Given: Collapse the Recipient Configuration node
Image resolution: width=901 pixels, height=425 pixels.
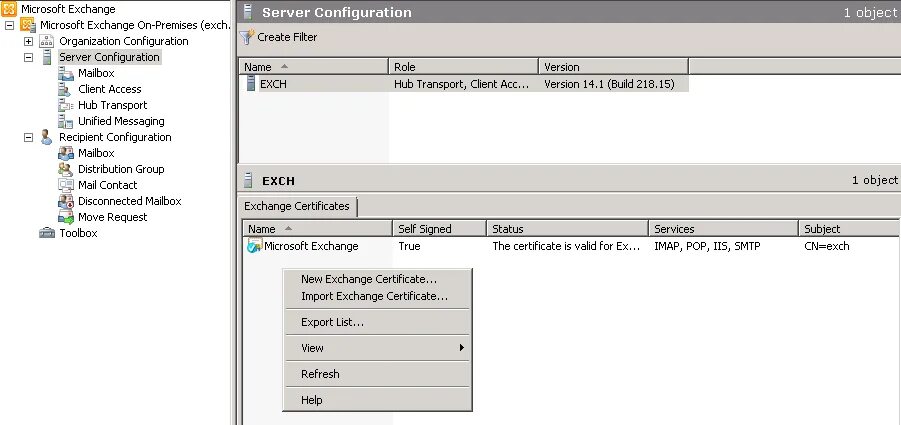Looking at the screenshot, I should (x=28, y=137).
